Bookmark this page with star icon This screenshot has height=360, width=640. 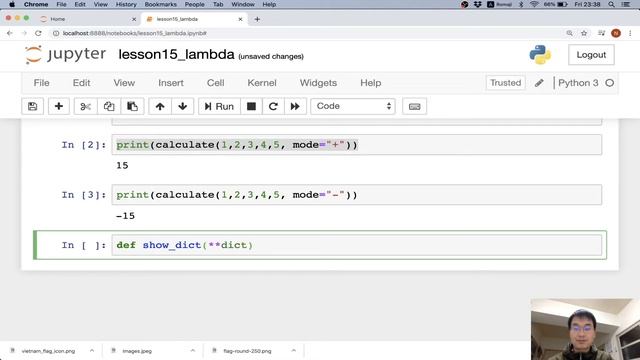pos(584,33)
